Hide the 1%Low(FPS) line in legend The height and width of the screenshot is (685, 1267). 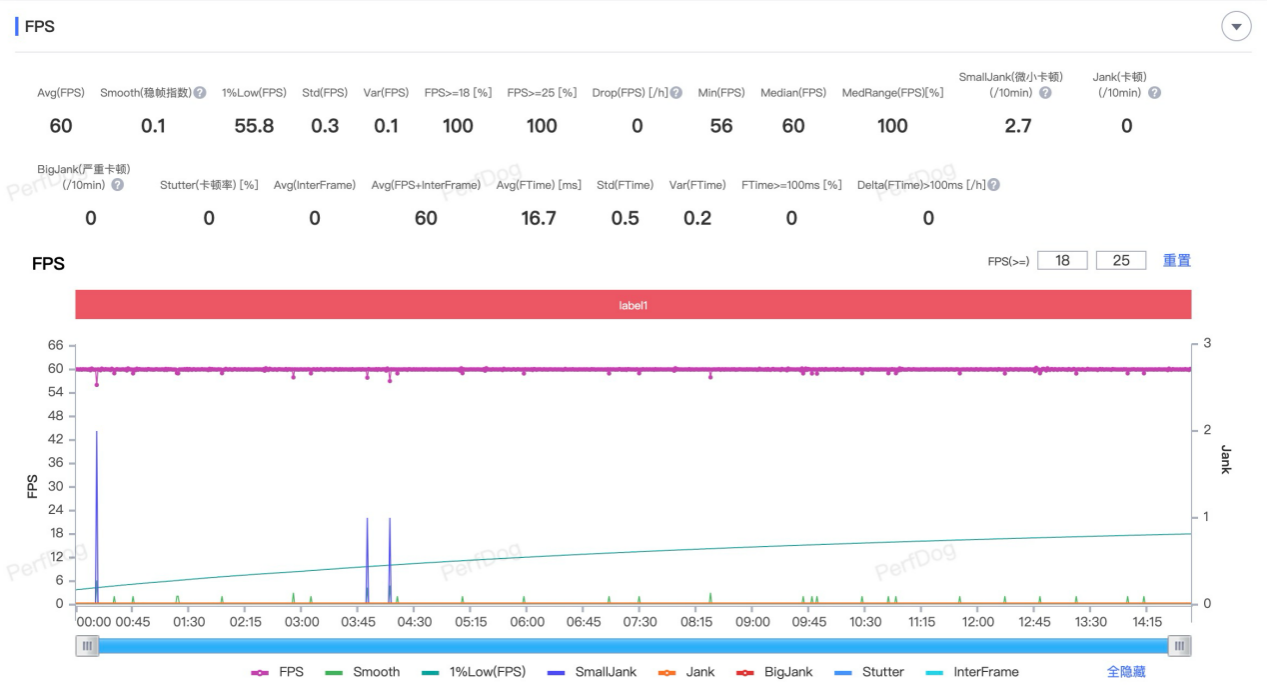[473, 672]
